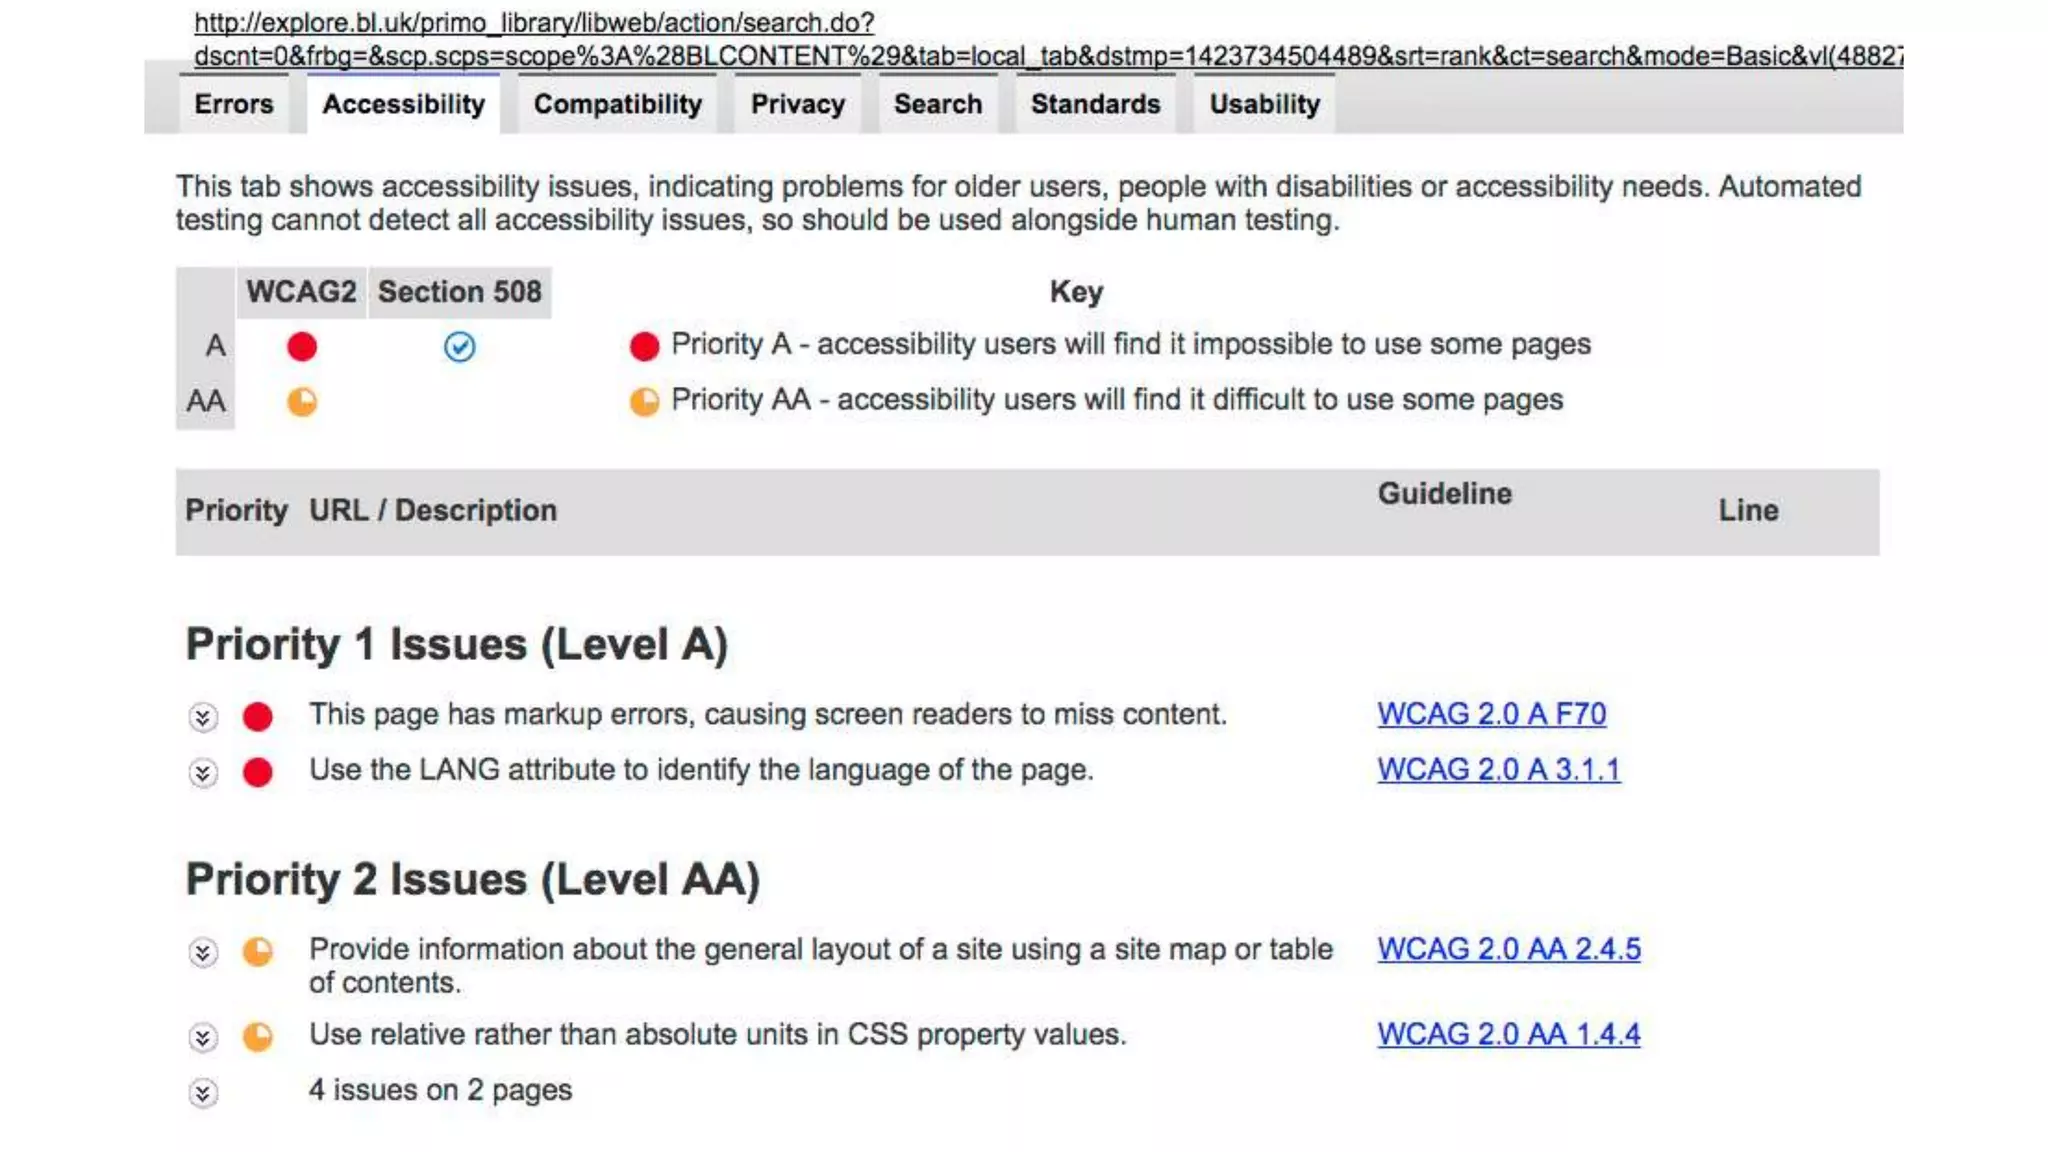
Task: Click red icon beside LANG attribute issue
Action: point(258,772)
